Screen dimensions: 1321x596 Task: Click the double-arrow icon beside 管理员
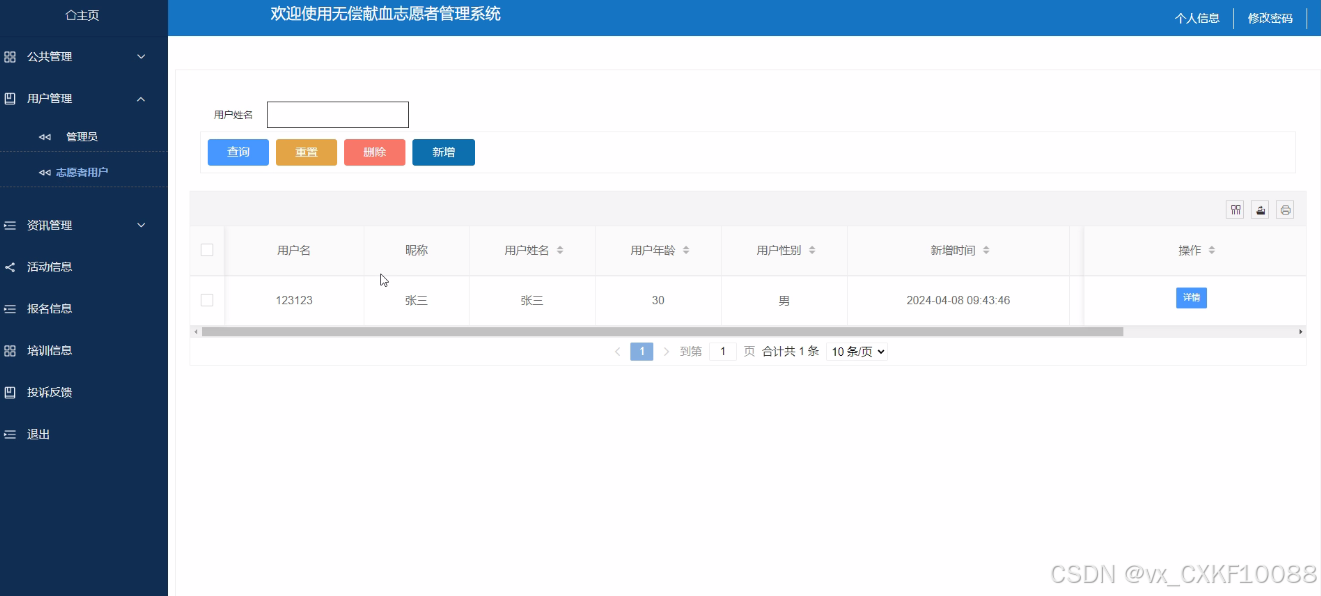(x=45, y=137)
